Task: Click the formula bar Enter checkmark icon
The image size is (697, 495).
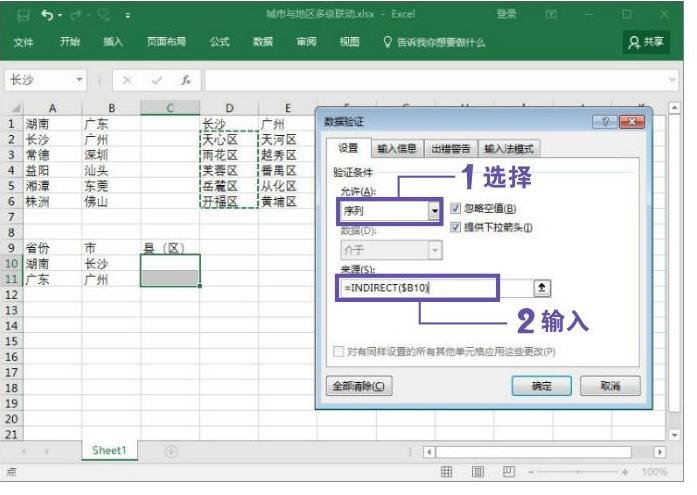Action: pyautogui.click(x=156, y=80)
